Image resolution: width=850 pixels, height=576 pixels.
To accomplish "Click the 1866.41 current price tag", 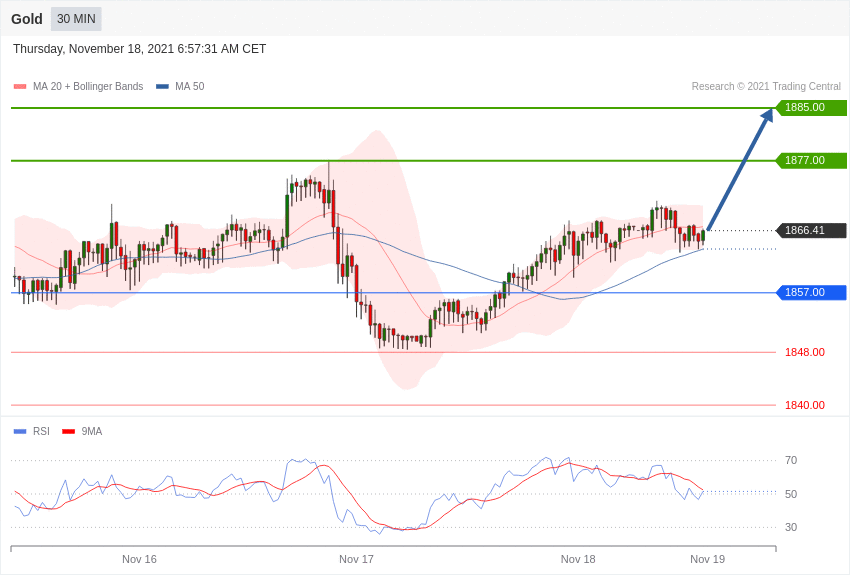I will click(x=811, y=230).
